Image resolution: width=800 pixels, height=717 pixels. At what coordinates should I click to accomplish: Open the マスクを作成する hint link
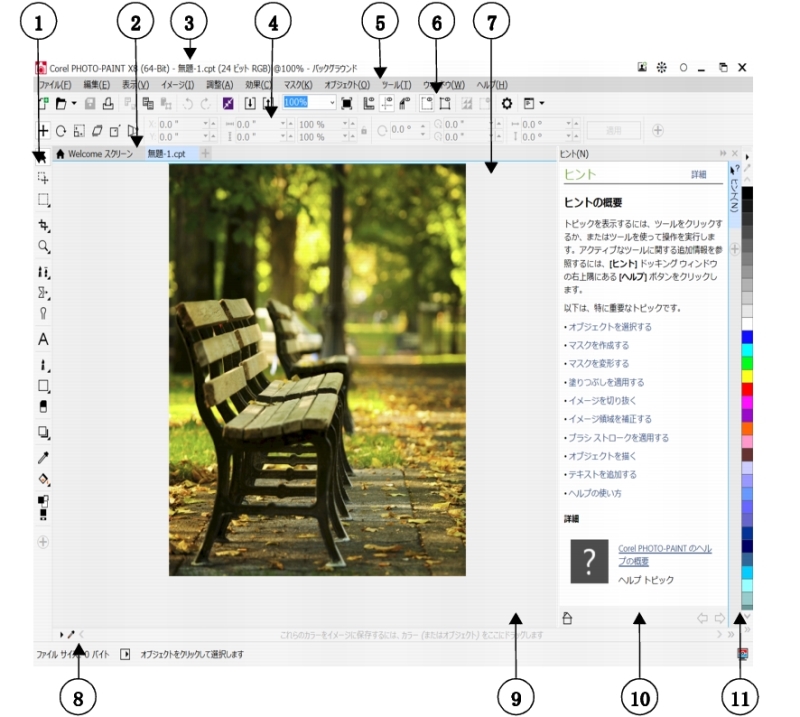click(x=598, y=345)
